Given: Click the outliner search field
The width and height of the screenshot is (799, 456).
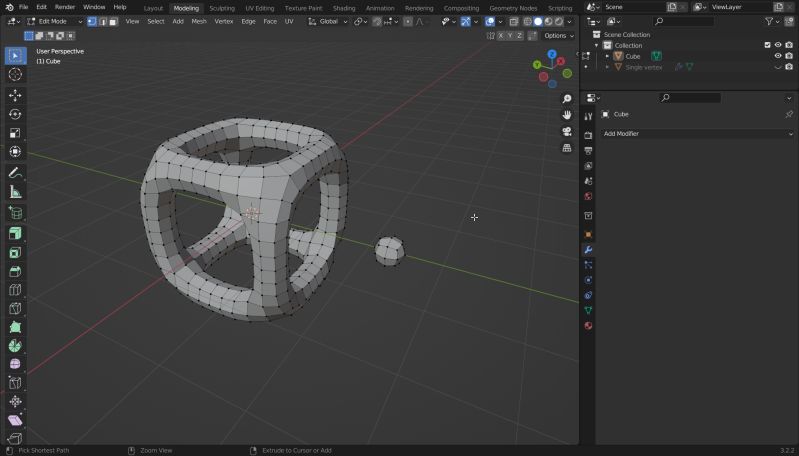Looking at the screenshot, I should [x=683, y=21].
